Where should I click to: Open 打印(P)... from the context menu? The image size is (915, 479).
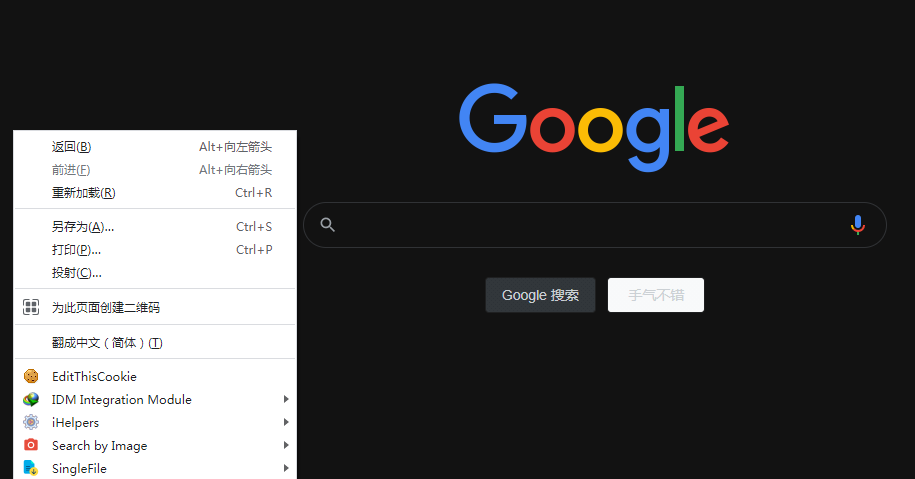click(155, 250)
